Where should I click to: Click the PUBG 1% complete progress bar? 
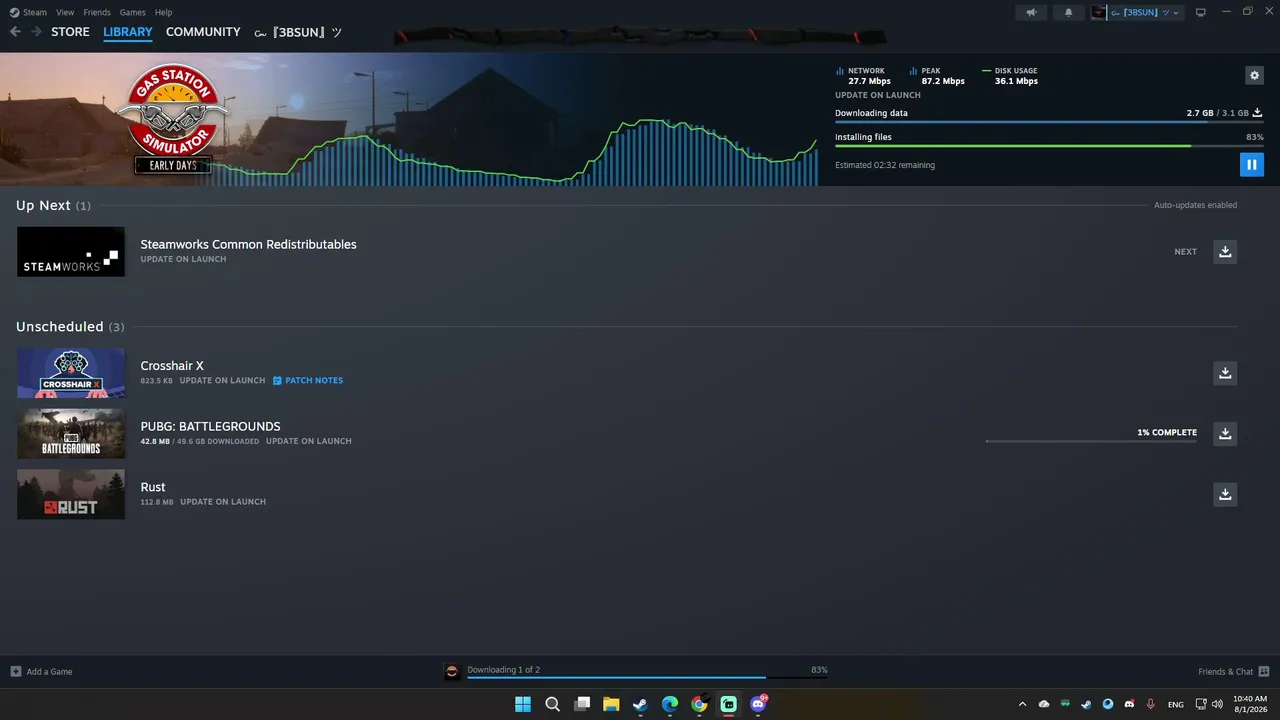tap(1091, 441)
